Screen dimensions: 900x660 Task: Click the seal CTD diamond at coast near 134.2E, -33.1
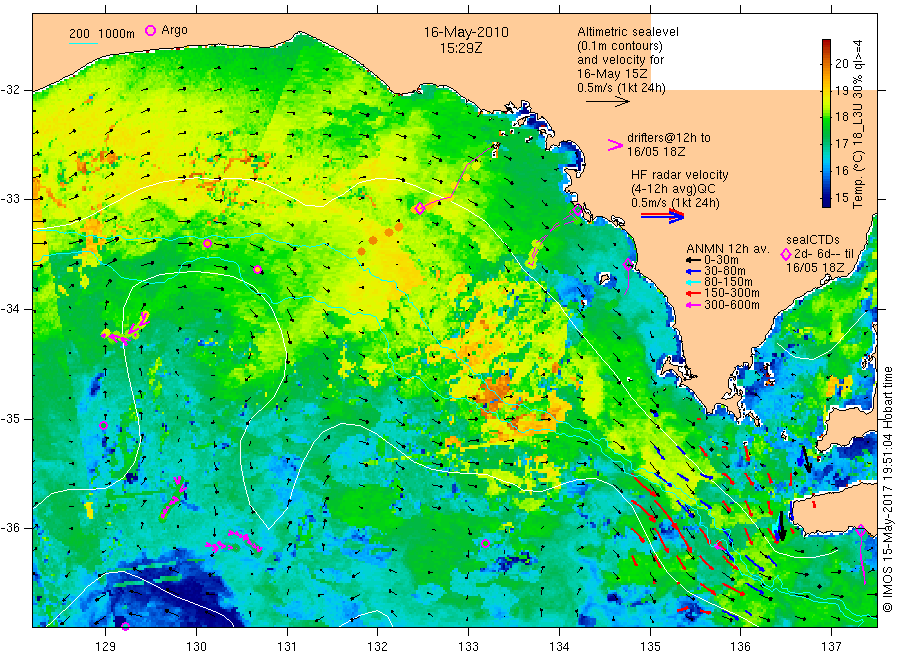pos(577,211)
